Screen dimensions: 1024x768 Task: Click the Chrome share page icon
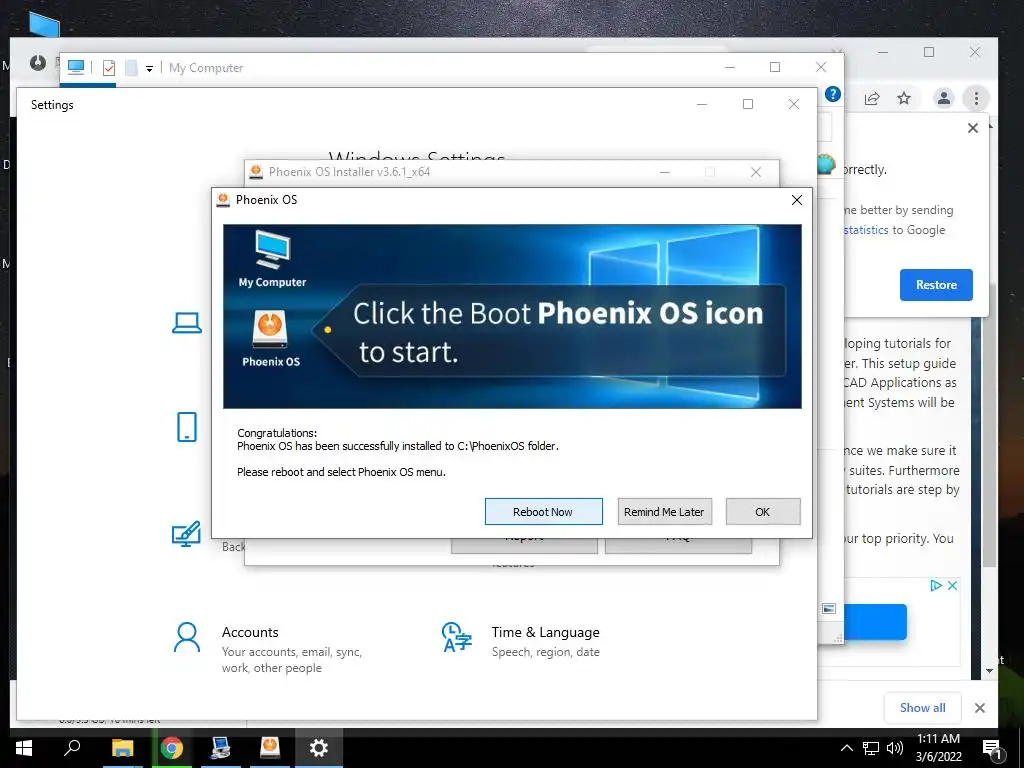[872, 99]
